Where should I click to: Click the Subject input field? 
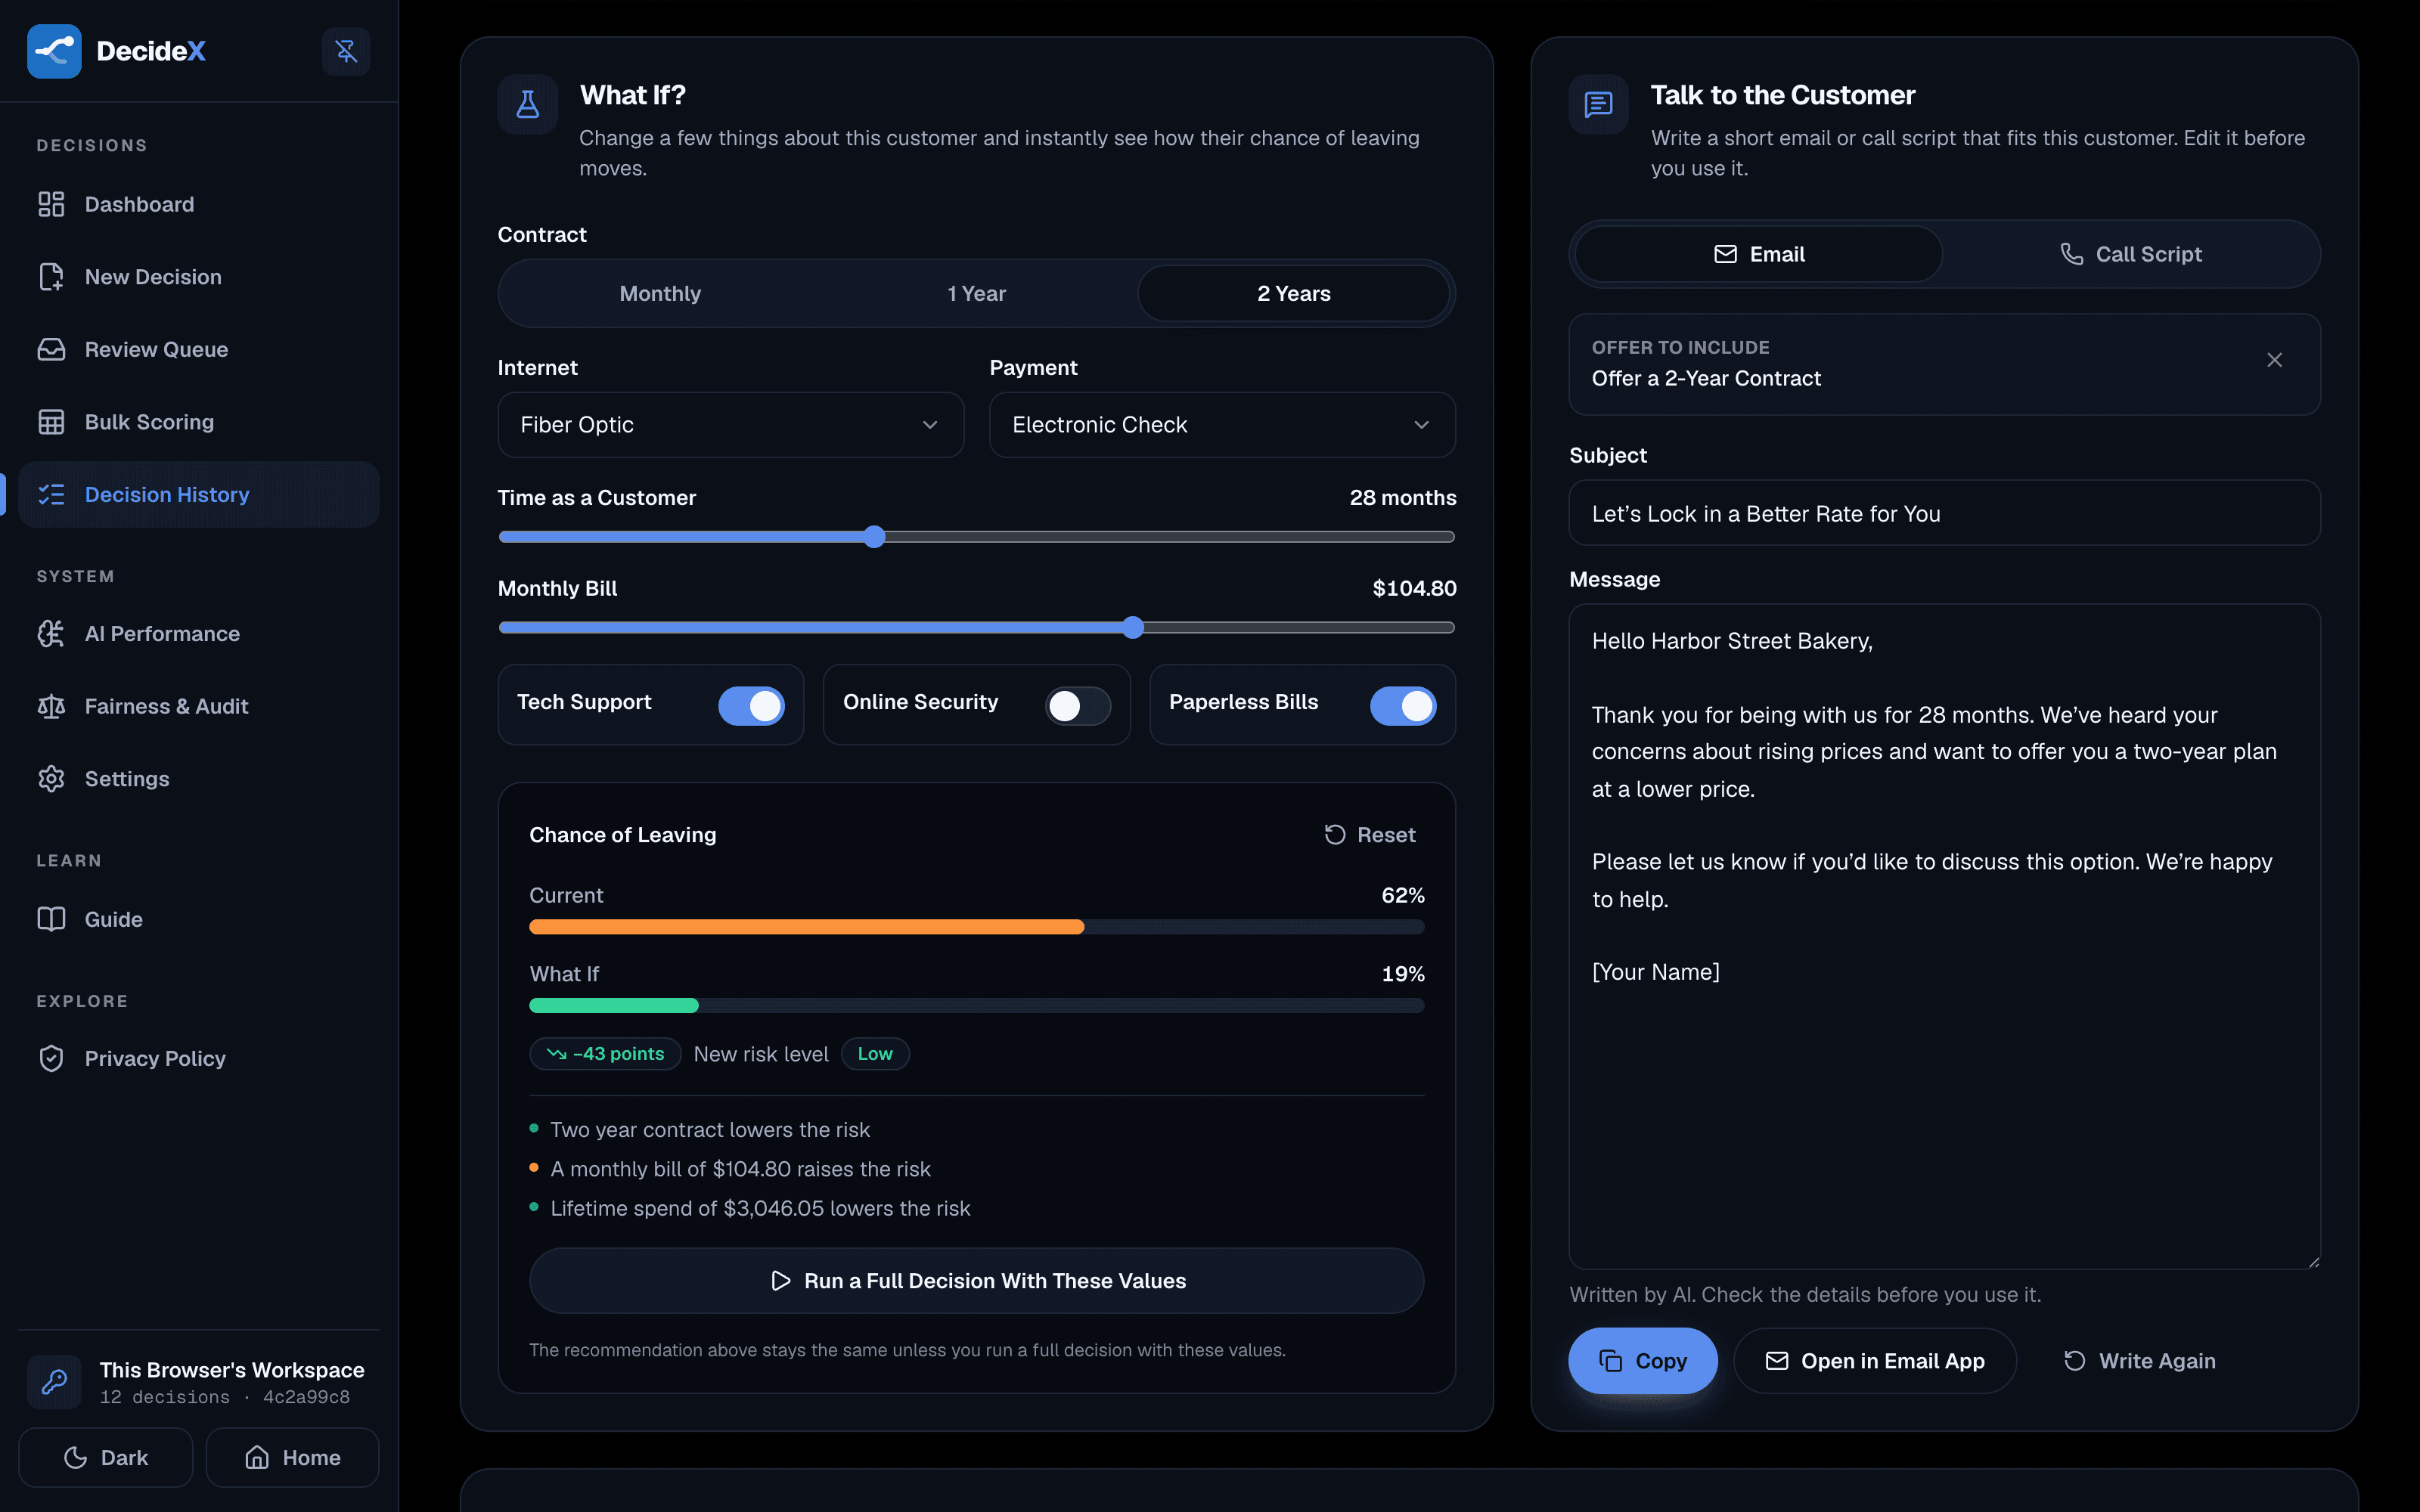pos(1944,513)
